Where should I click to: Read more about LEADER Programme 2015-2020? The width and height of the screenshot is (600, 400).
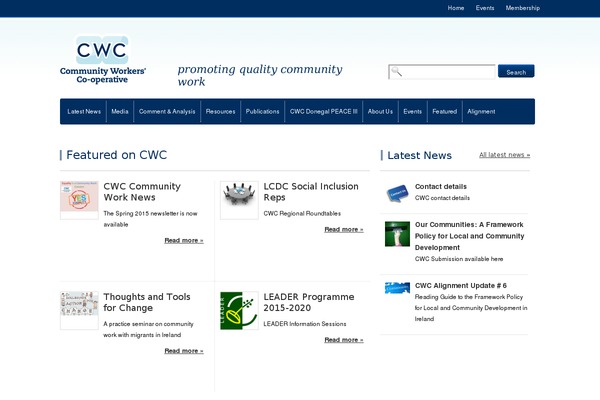(x=344, y=340)
